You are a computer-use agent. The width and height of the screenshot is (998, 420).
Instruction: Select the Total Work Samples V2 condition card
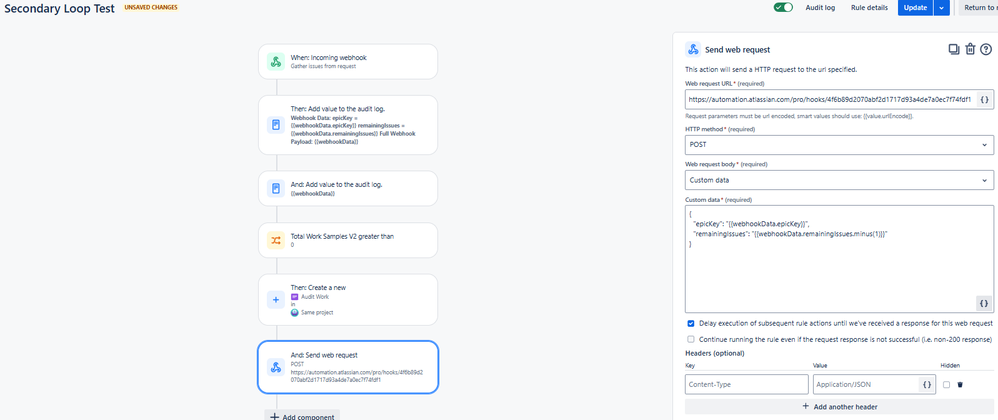[348, 241]
